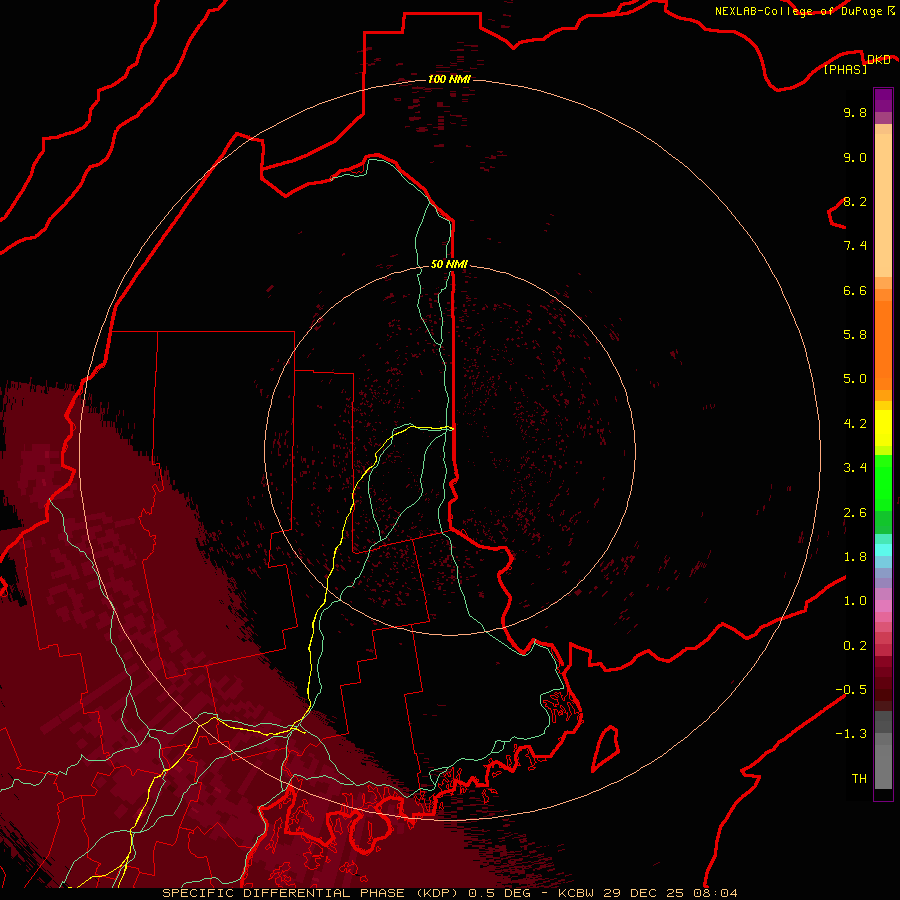
Task: Select the 1.8 value on color scale
Action: pyautogui.click(x=855, y=557)
